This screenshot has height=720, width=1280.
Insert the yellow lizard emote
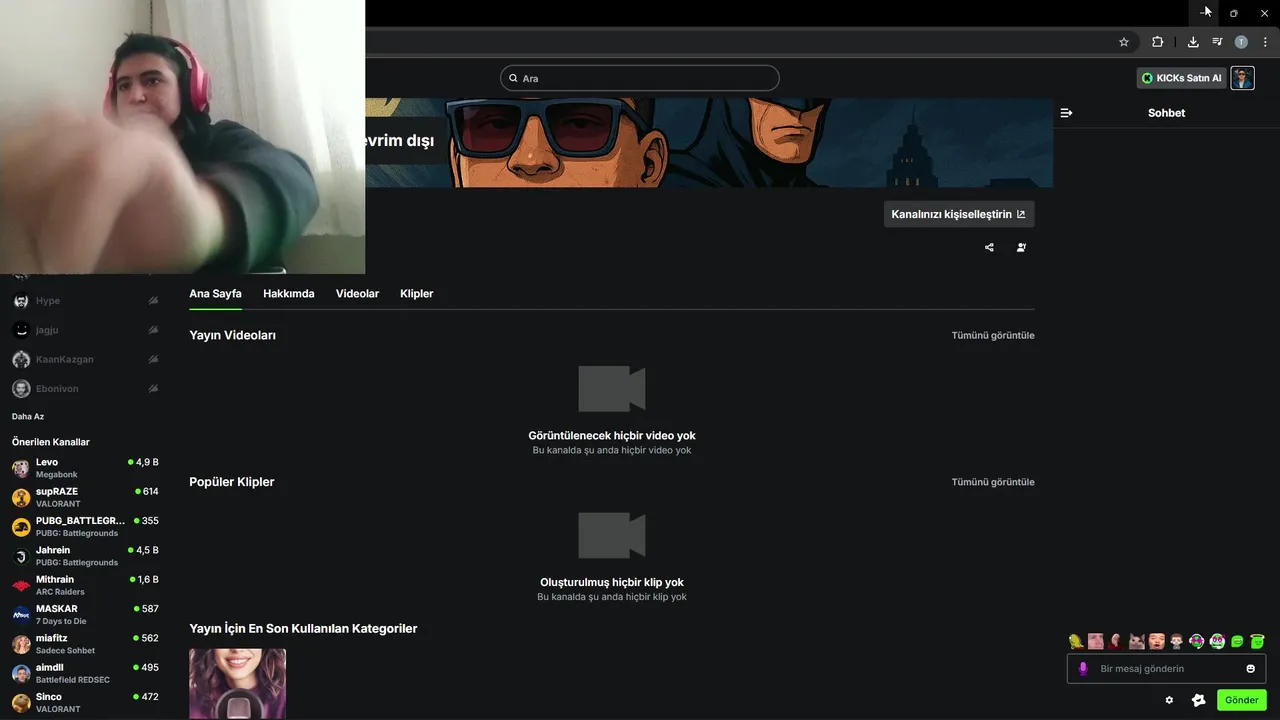click(x=1076, y=641)
